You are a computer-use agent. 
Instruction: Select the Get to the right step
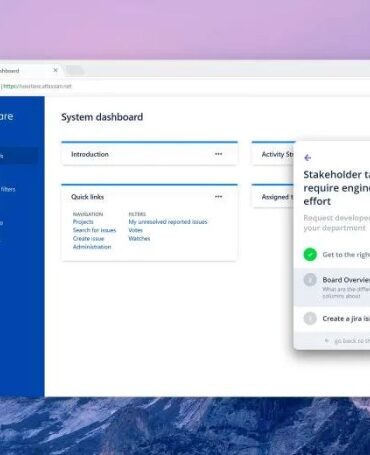click(332, 255)
